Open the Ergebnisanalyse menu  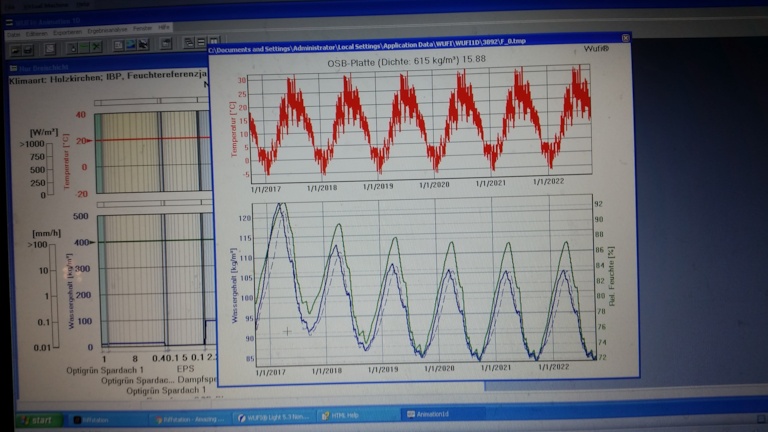[107, 32]
